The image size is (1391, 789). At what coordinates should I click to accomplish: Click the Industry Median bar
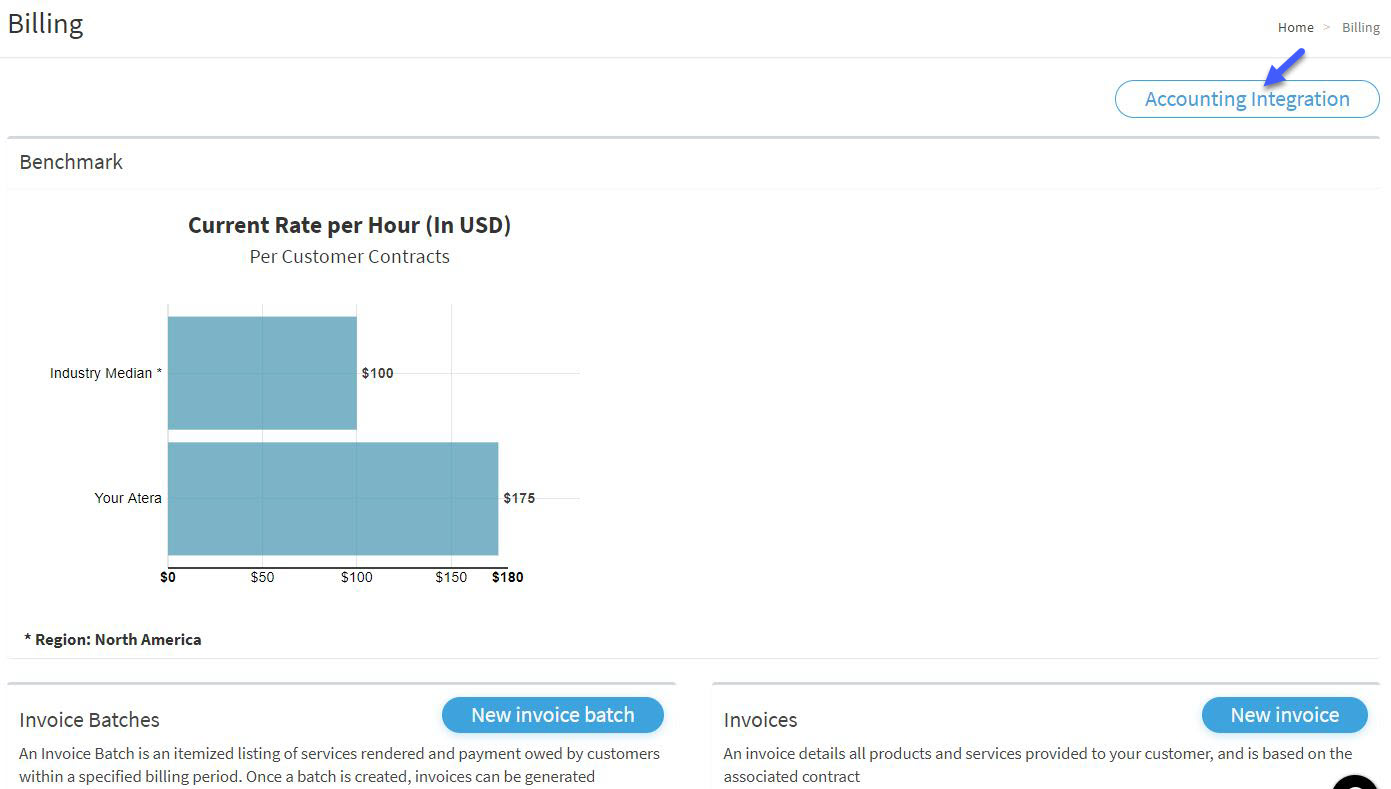coord(262,373)
